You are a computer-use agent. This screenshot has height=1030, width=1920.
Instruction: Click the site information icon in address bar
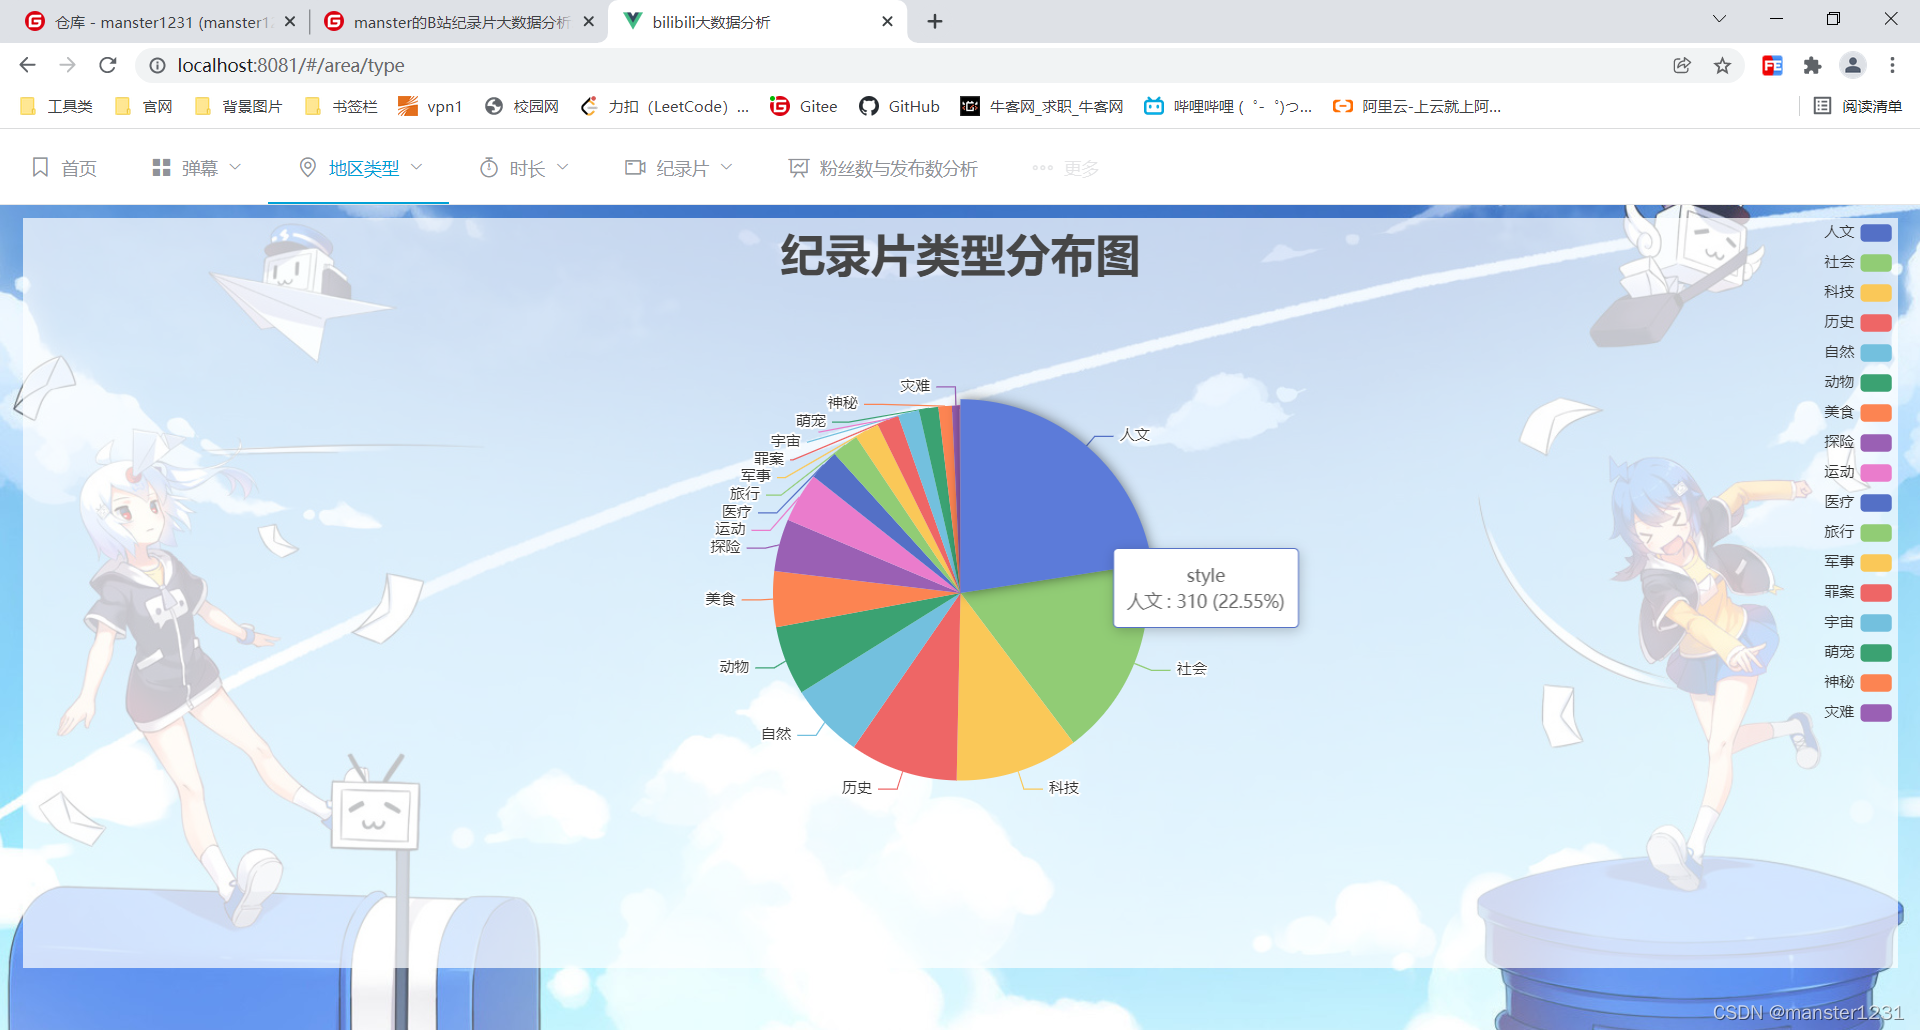tap(157, 65)
